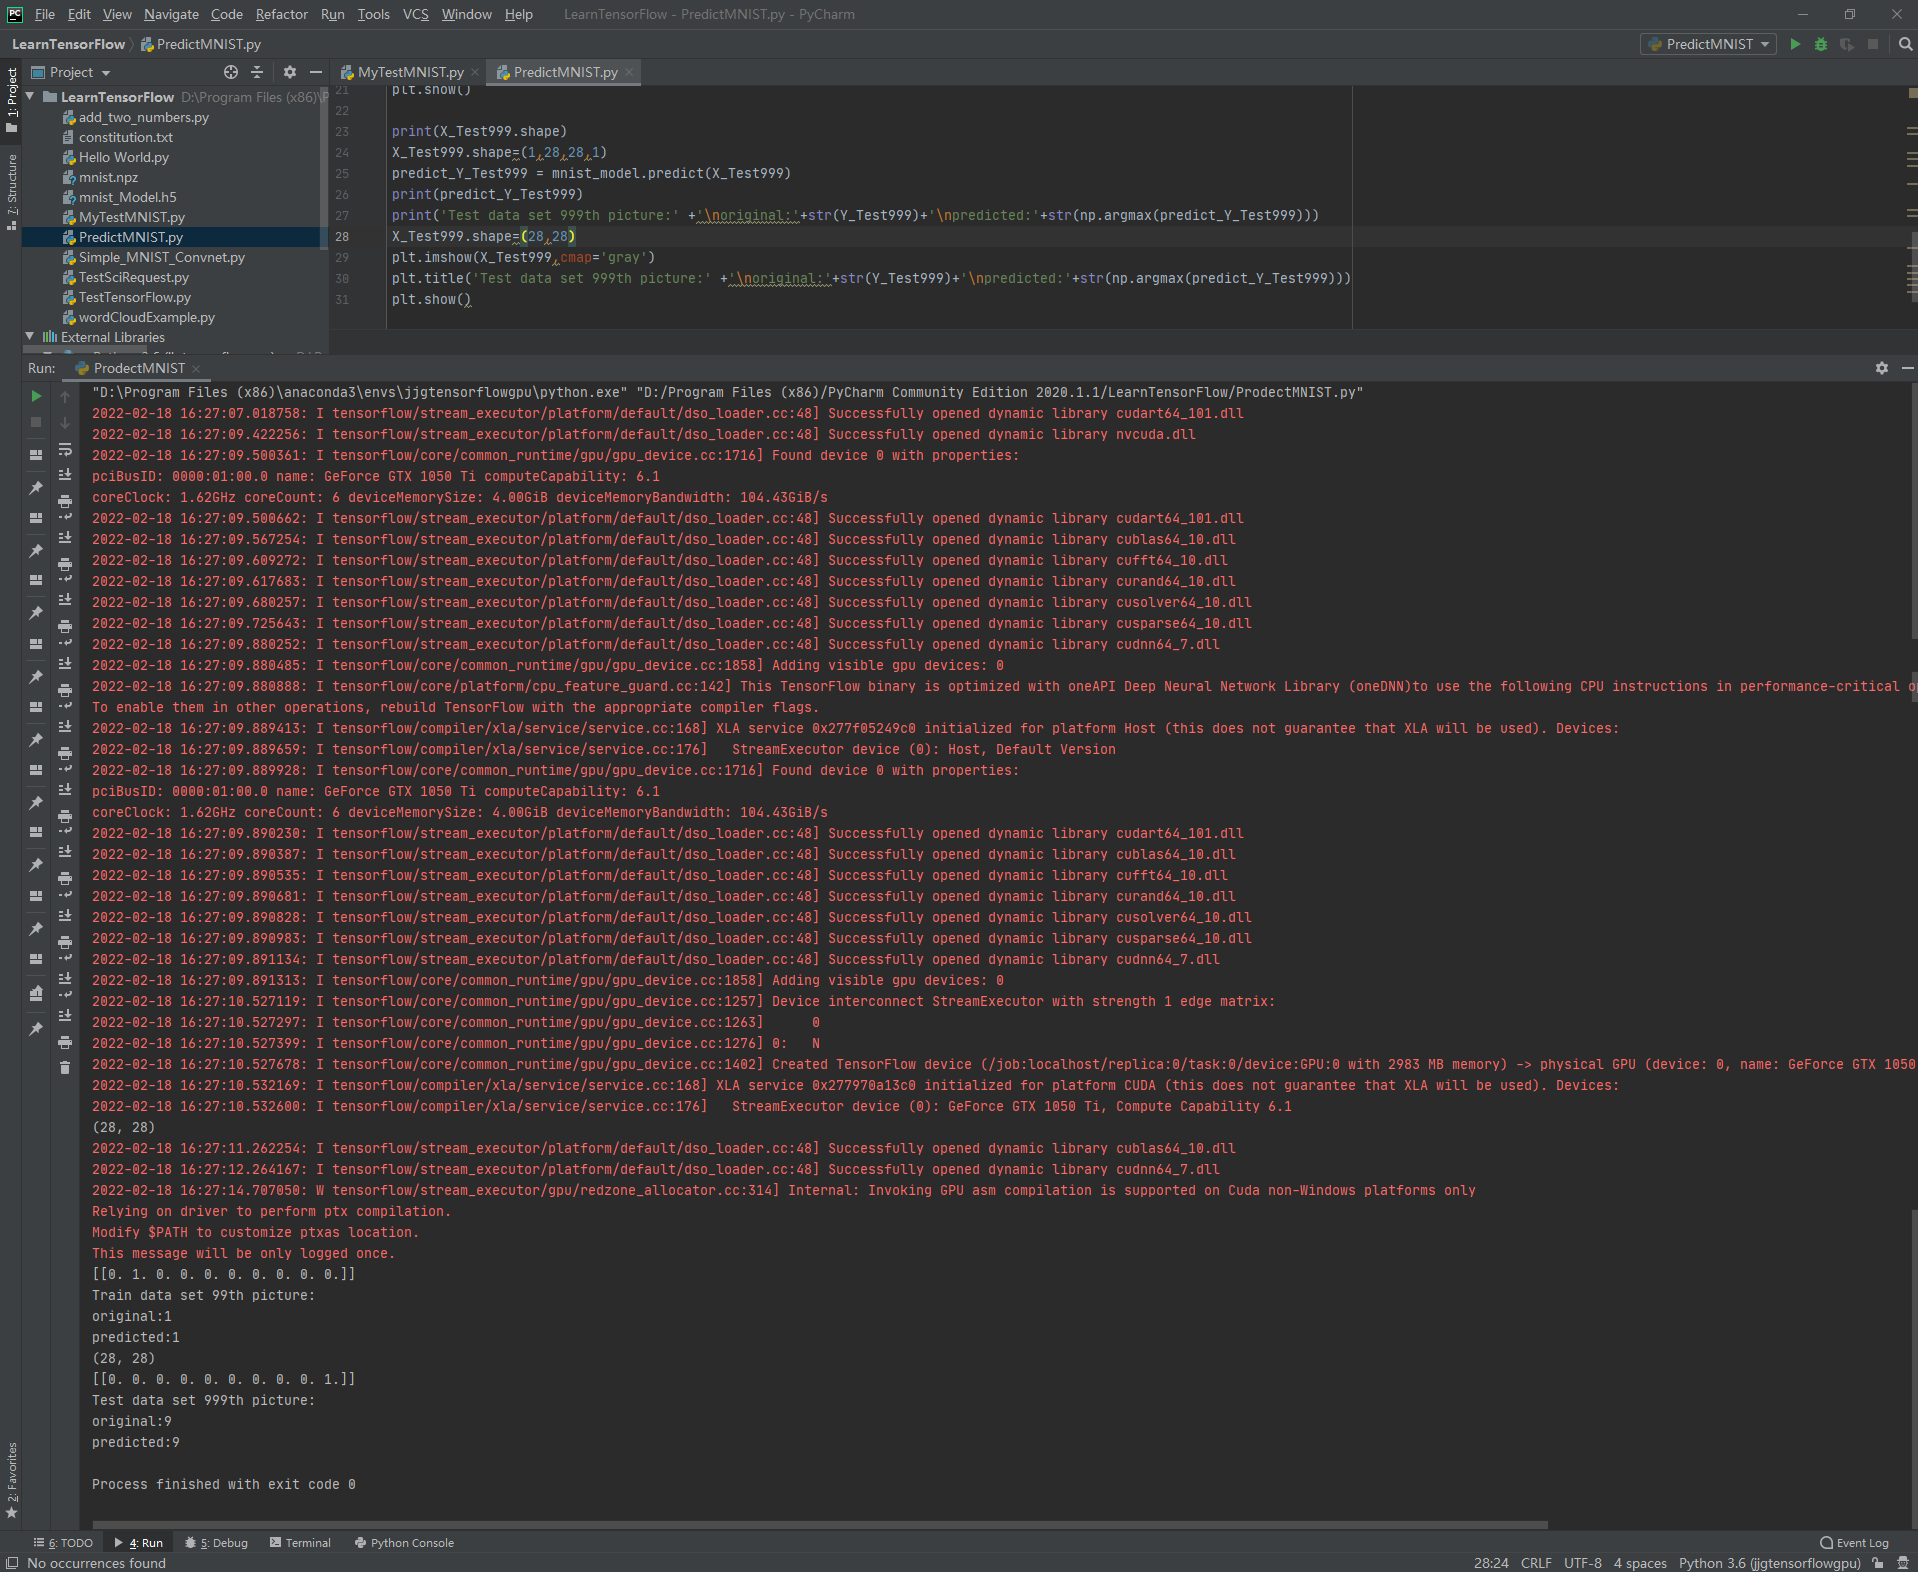The width and height of the screenshot is (1918, 1572).
Task: Move up the stack trace arrow
Action: (x=65, y=396)
